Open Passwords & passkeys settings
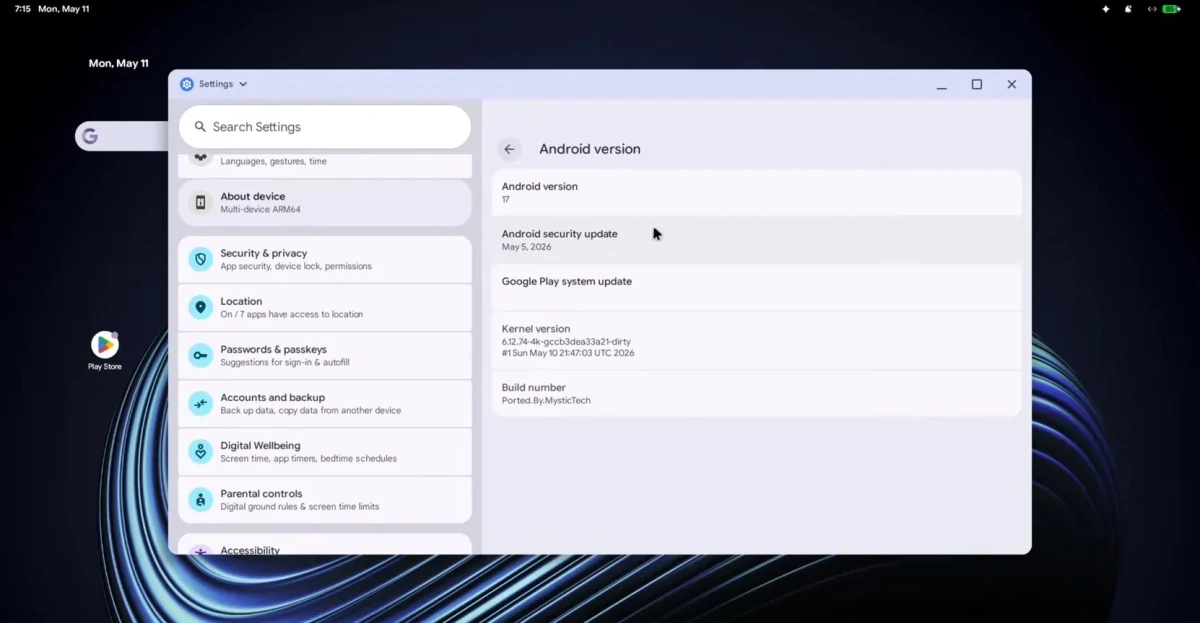The image size is (1200, 623). 325,355
